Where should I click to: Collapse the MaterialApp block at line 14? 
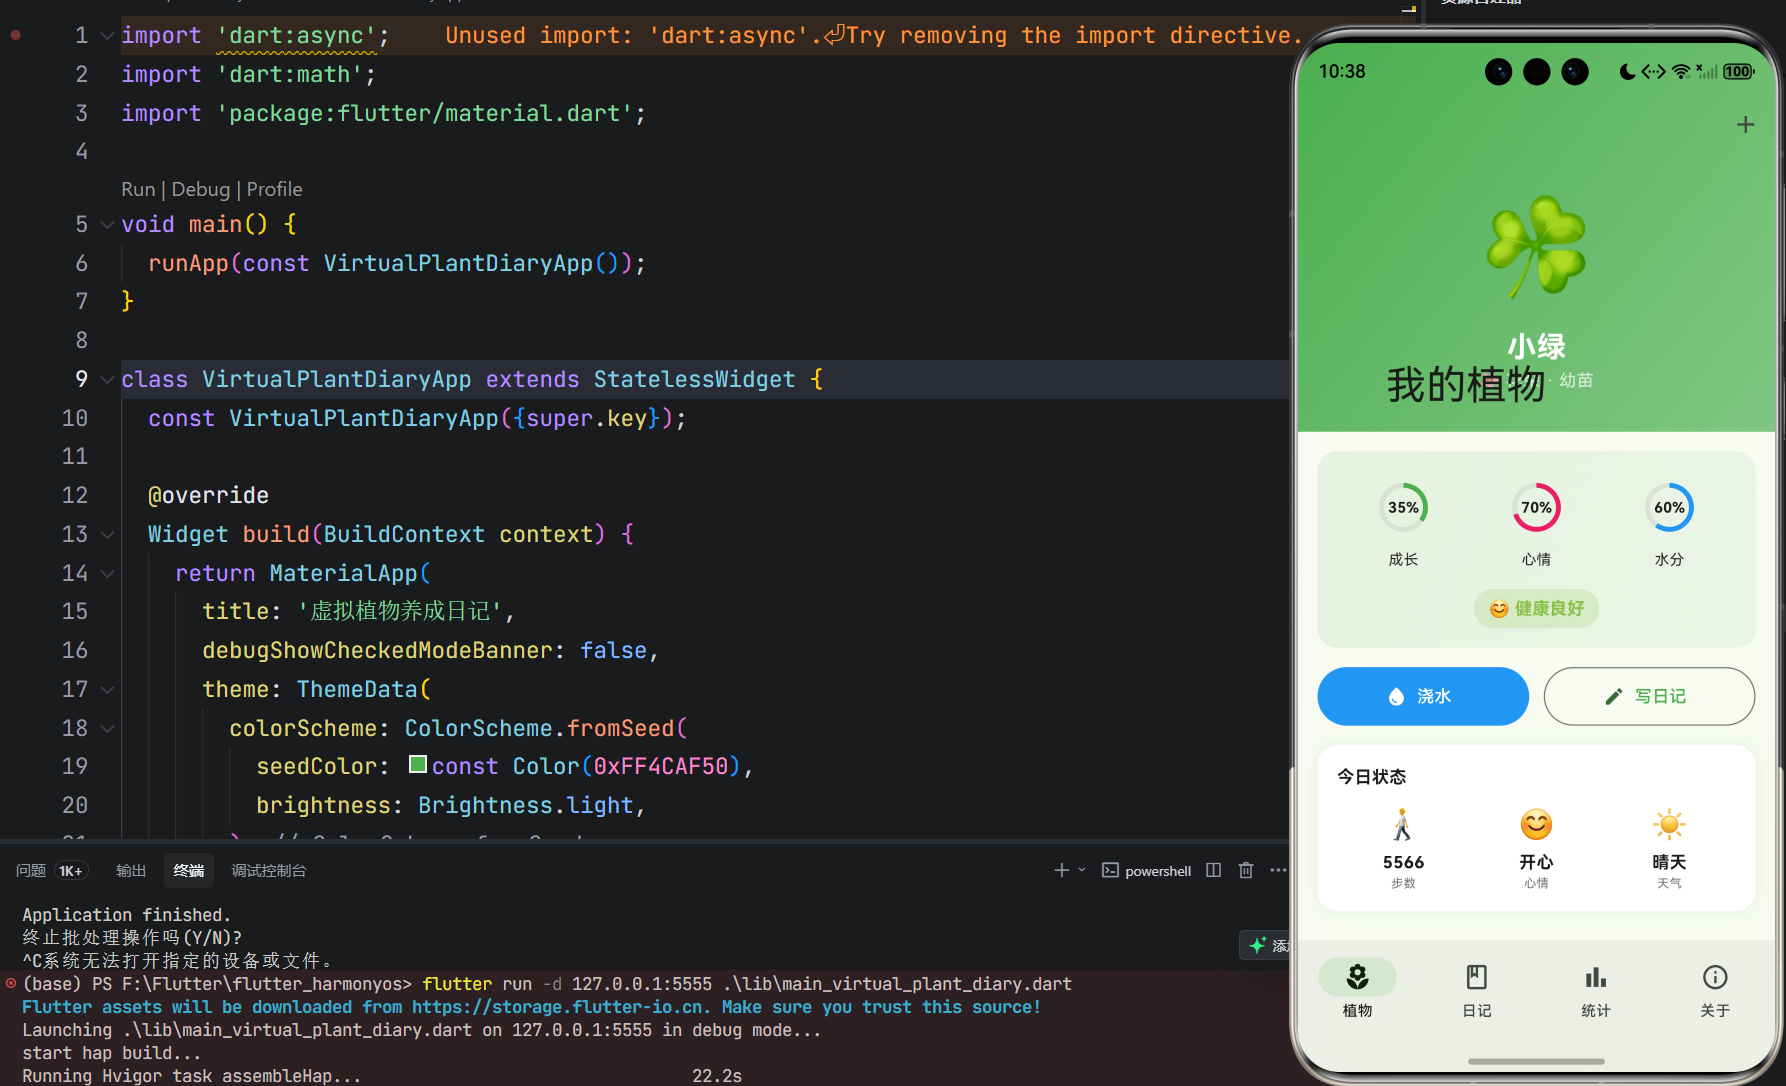tap(107, 574)
